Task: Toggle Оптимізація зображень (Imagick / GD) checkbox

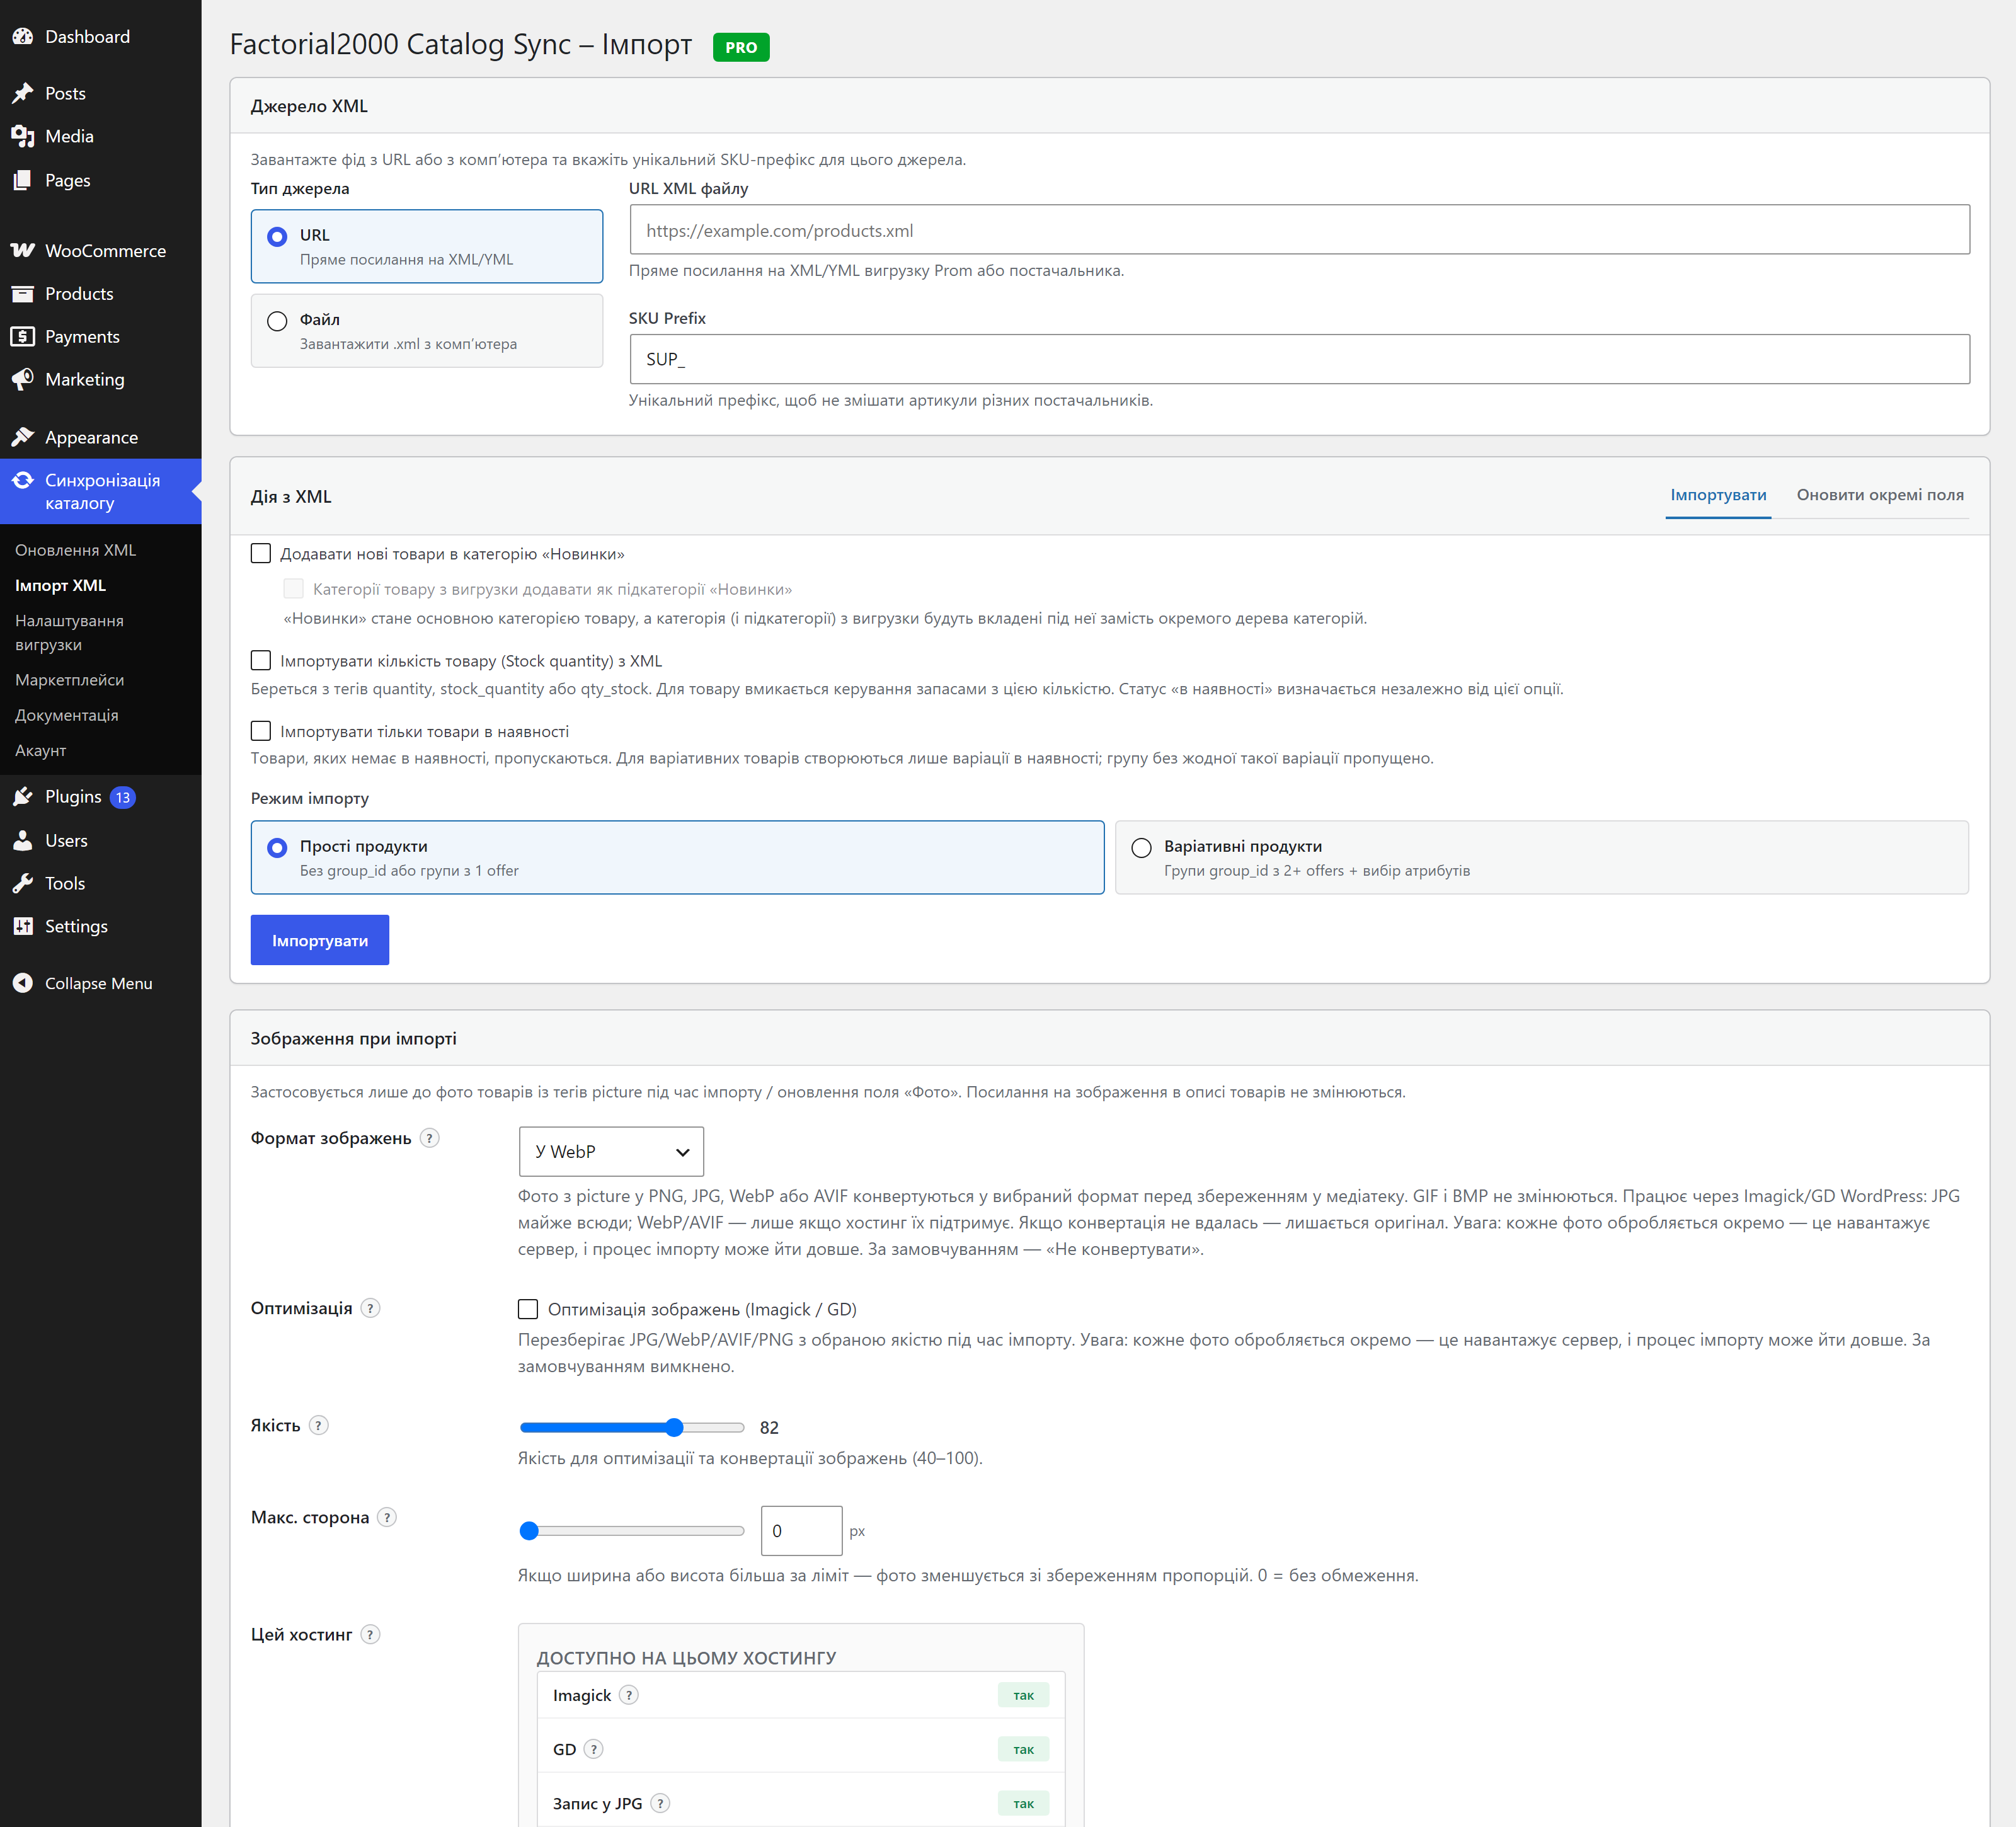Action: [528, 1309]
